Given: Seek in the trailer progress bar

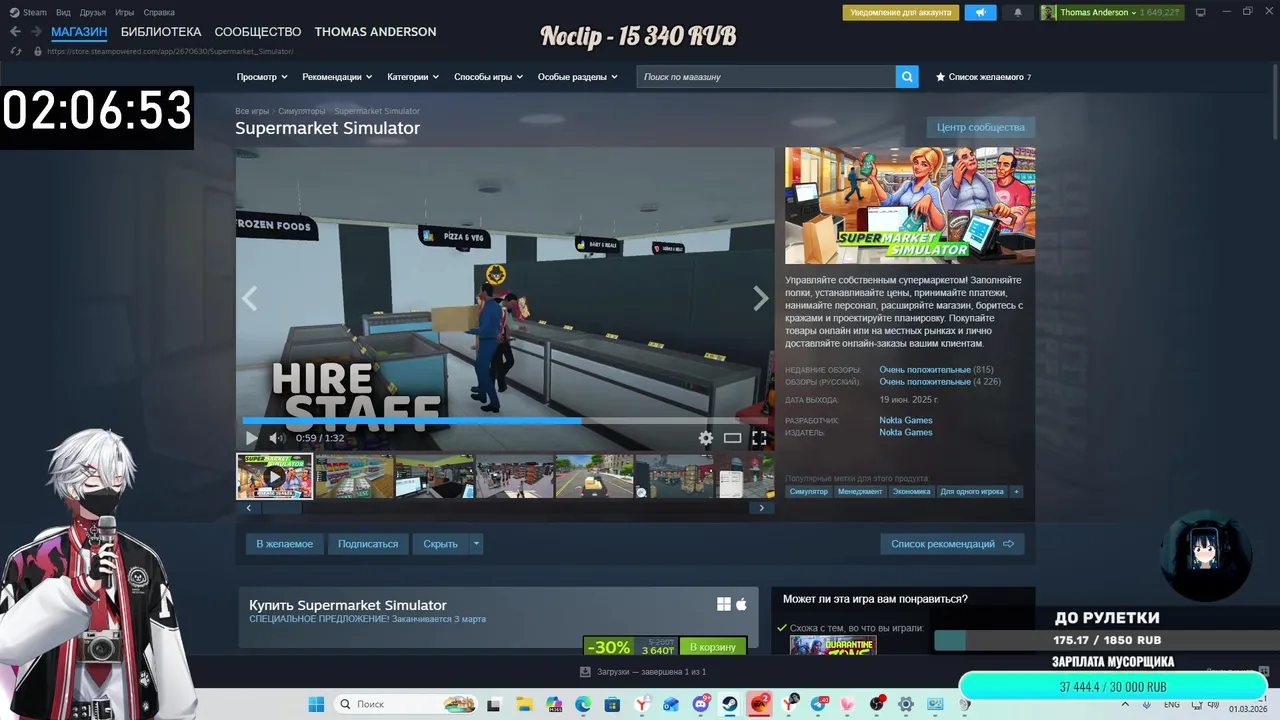Looking at the screenshot, I should 505,421.
